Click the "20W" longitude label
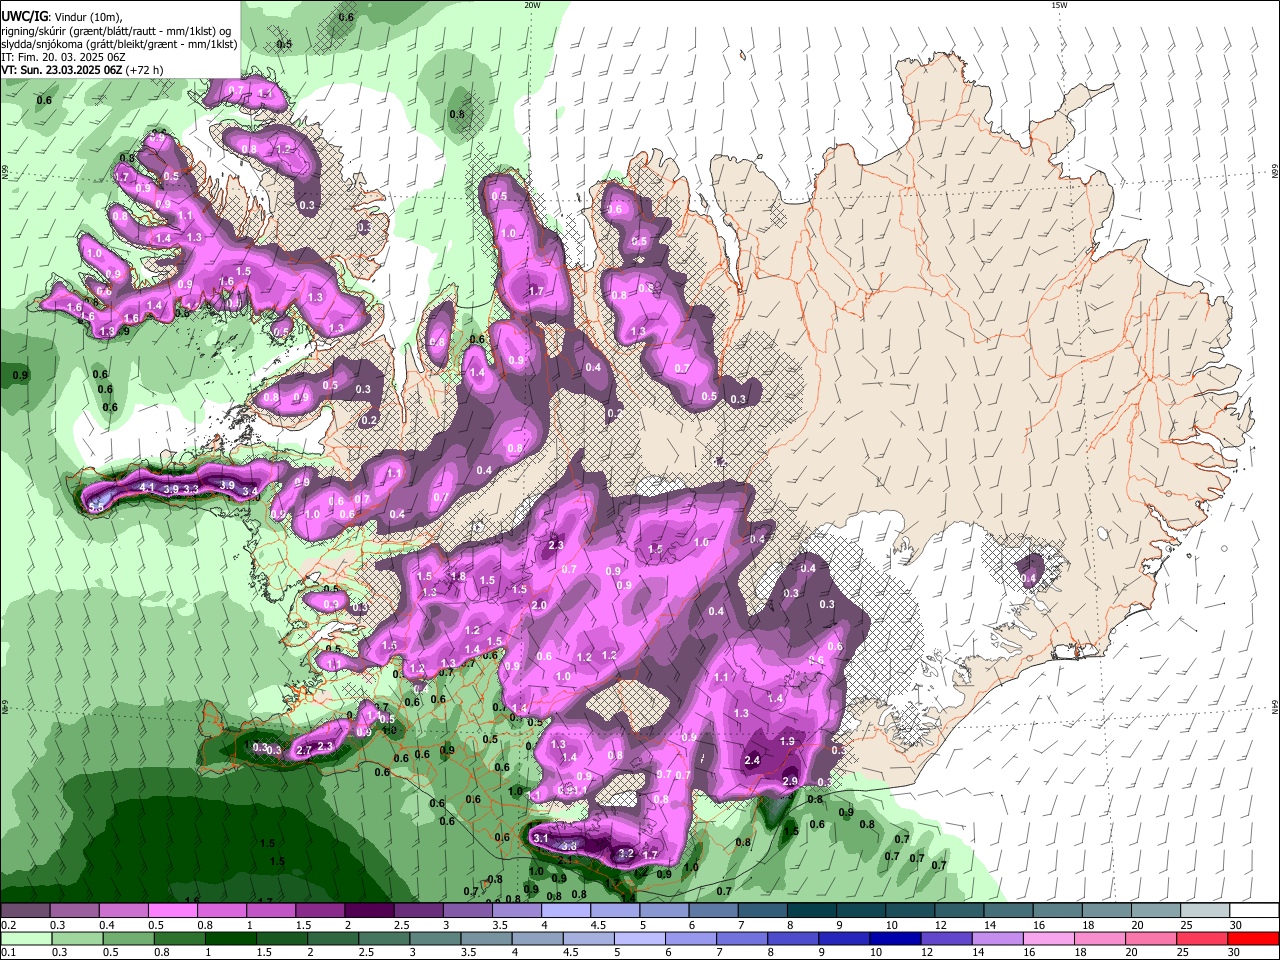The width and height of the screenshot is (1280, 960). (x=532, y=5)
